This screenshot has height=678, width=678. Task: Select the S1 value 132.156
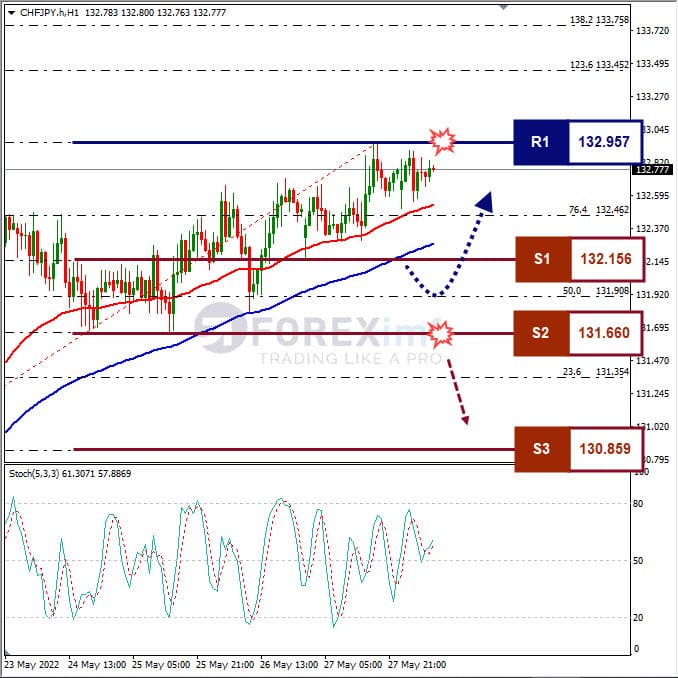pyautogui.click(x=606, y=259)
